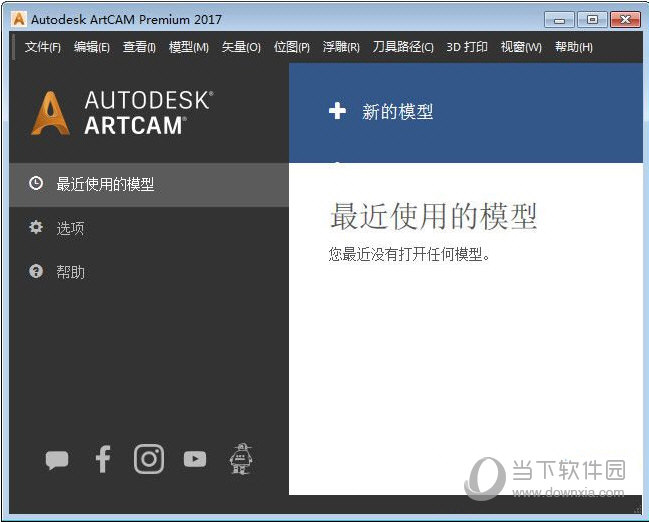Open the 3D 打印 menu
Image resolution: width=649 pixels, height=522 pixels.
click(467, 47)
